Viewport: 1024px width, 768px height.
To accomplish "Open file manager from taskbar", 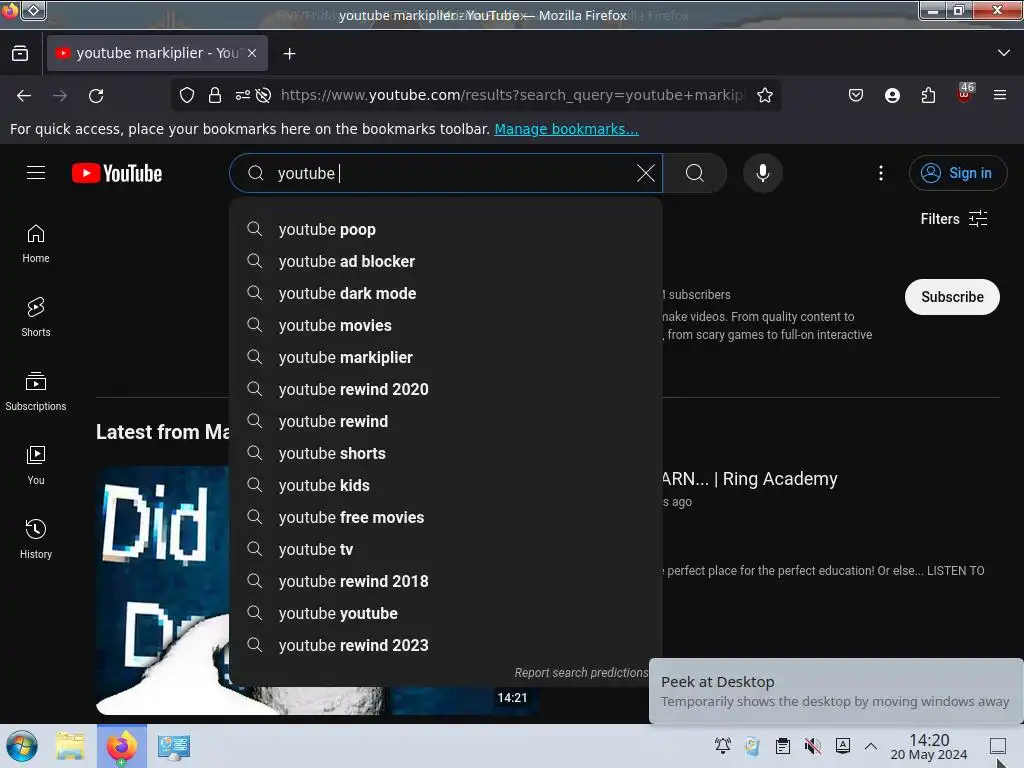I will tap(70, 746).
